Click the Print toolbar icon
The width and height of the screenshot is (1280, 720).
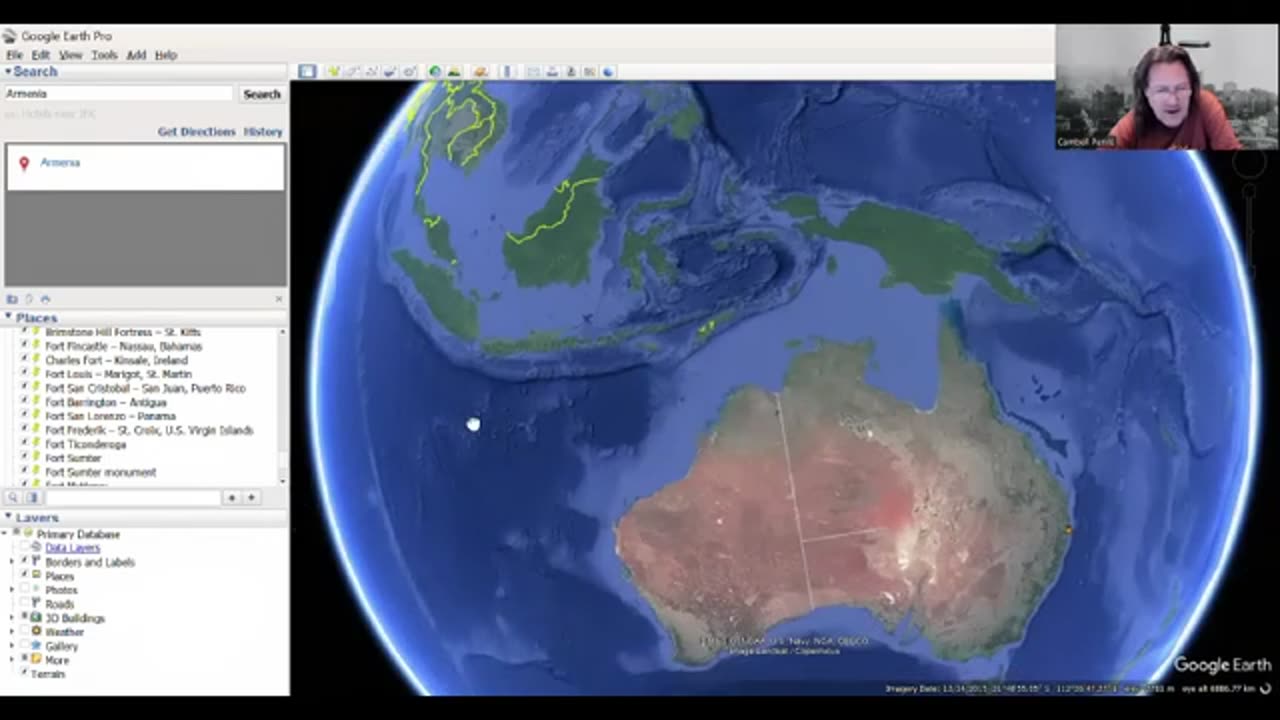point(552,71)
